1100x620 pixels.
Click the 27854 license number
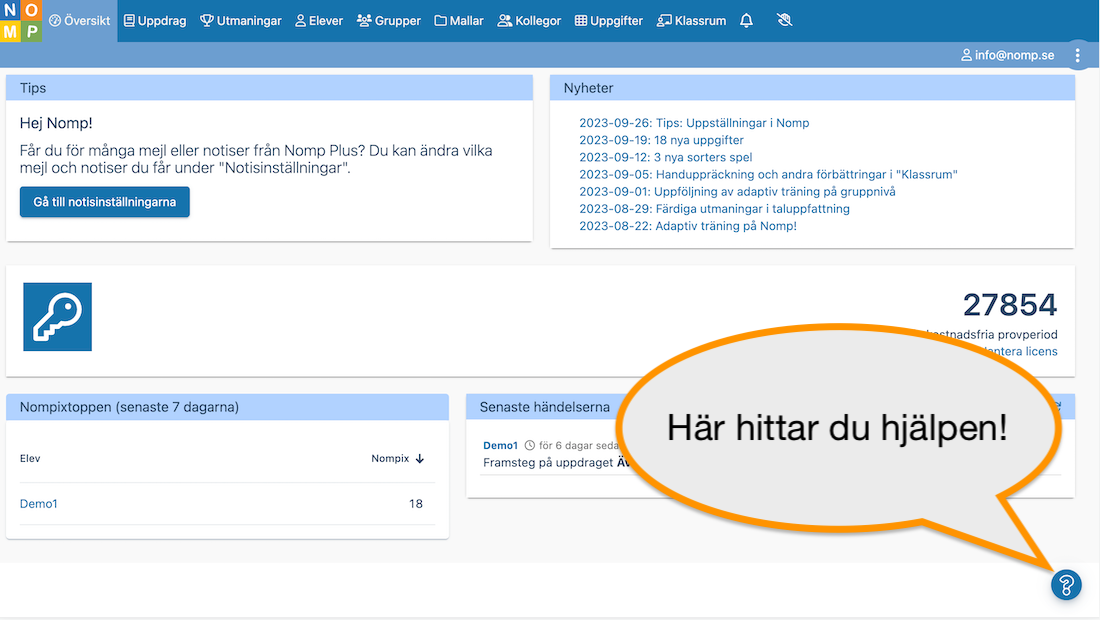click(1010, 305)
